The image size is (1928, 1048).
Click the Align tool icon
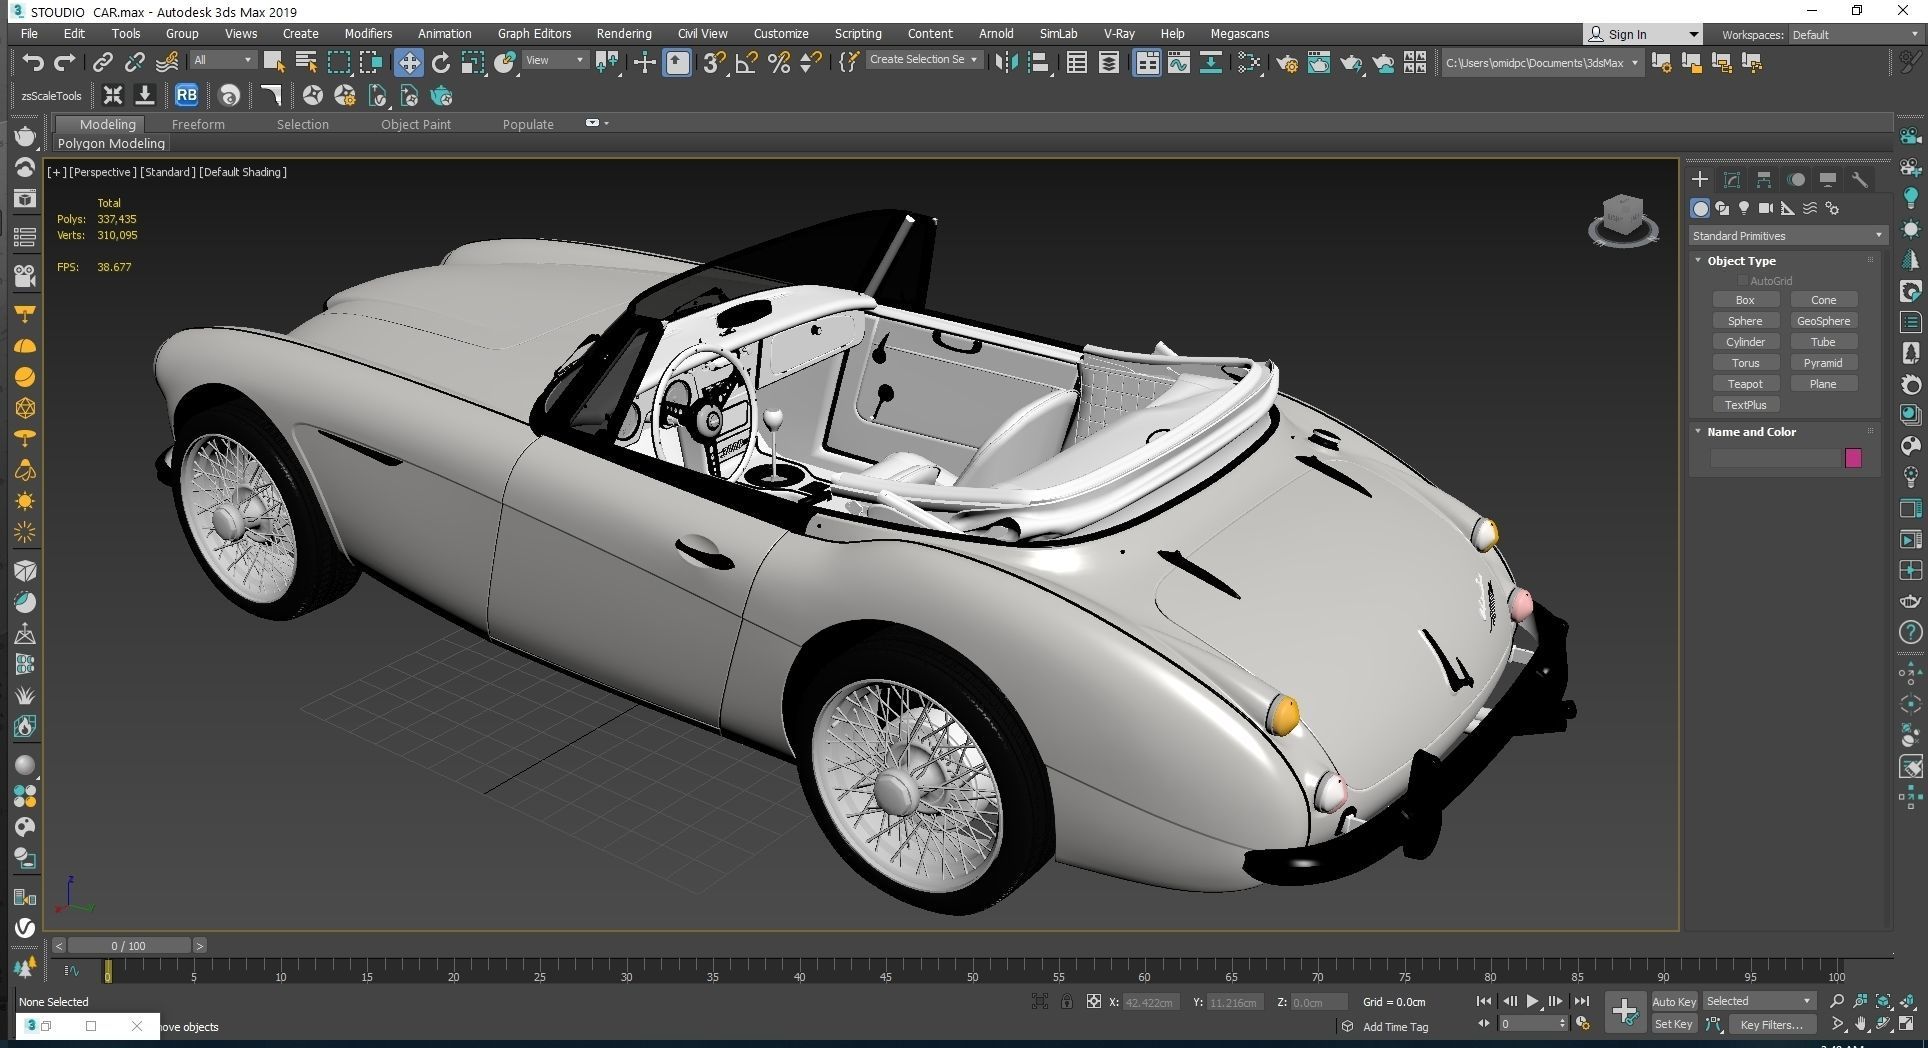pos(1038,62)
